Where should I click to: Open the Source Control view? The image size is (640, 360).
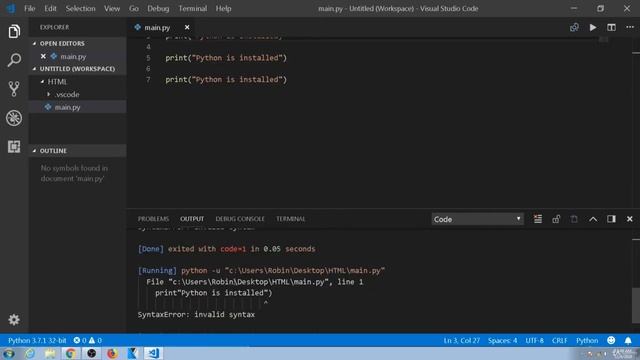click(14, 89)
